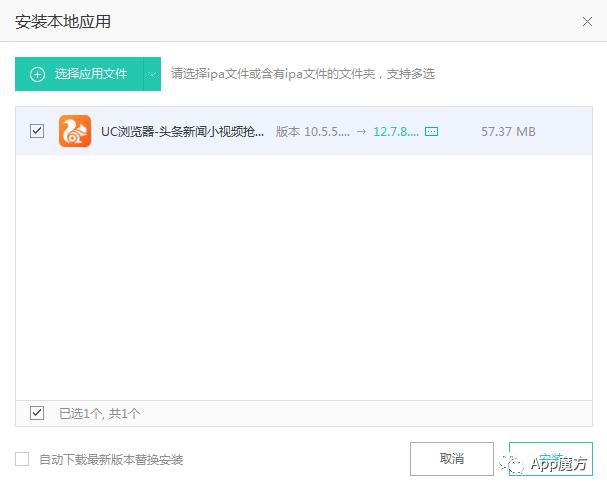Uncheck the UC浏览器 app checkbox
This screenshot has width=607, height=491.
(x=37, y=131)
